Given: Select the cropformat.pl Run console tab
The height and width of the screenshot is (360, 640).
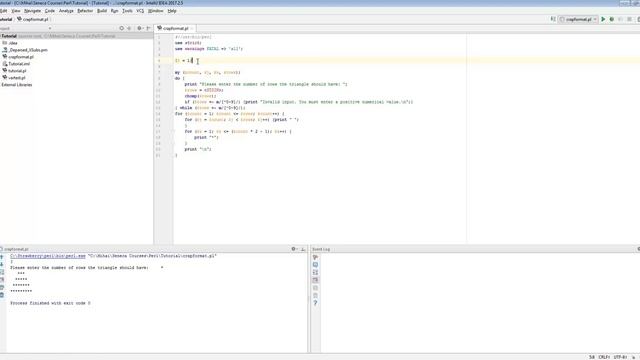Looking at the screenshot, I should pos(15,249).
